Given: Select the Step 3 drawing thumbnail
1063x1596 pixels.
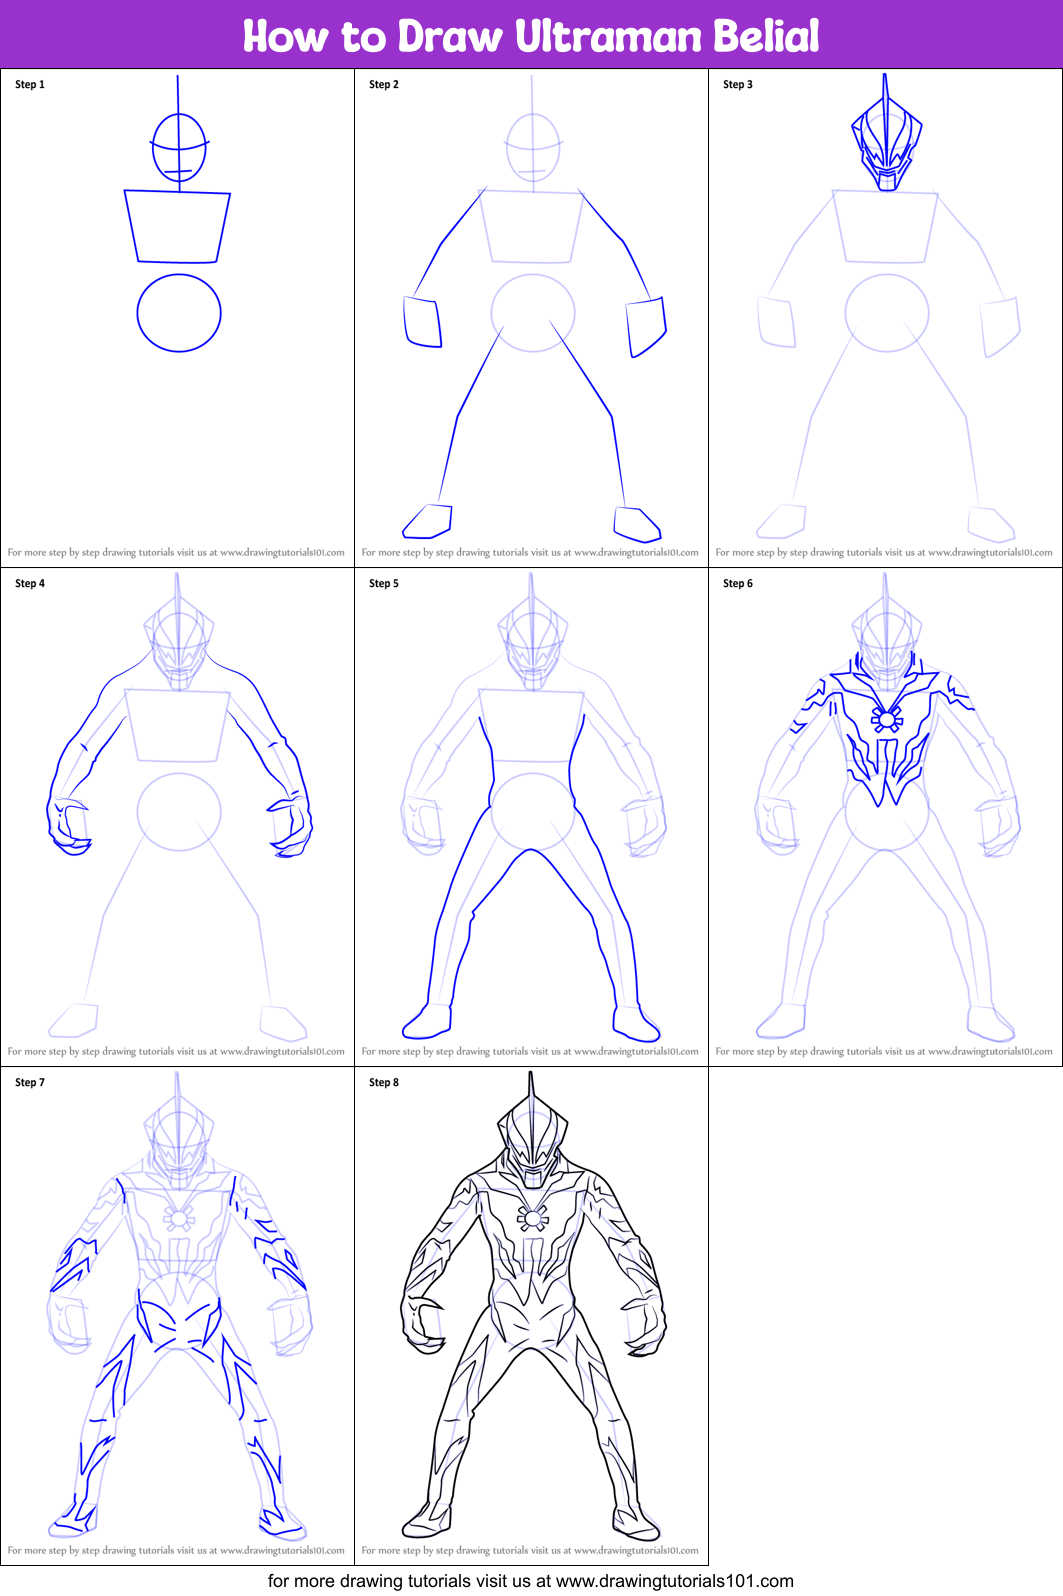Looking at the screenshot, I should (x=885, y=318).
